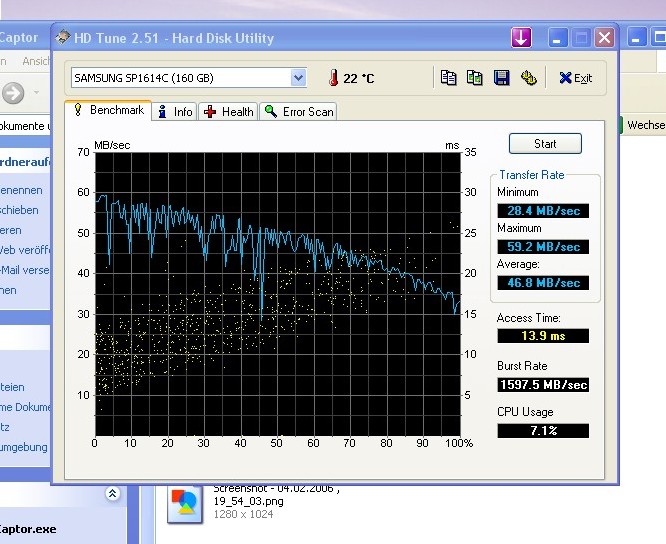666x544 pixels.
Task: Open the HD Tune options wrench icon
Action: point(528,78)
